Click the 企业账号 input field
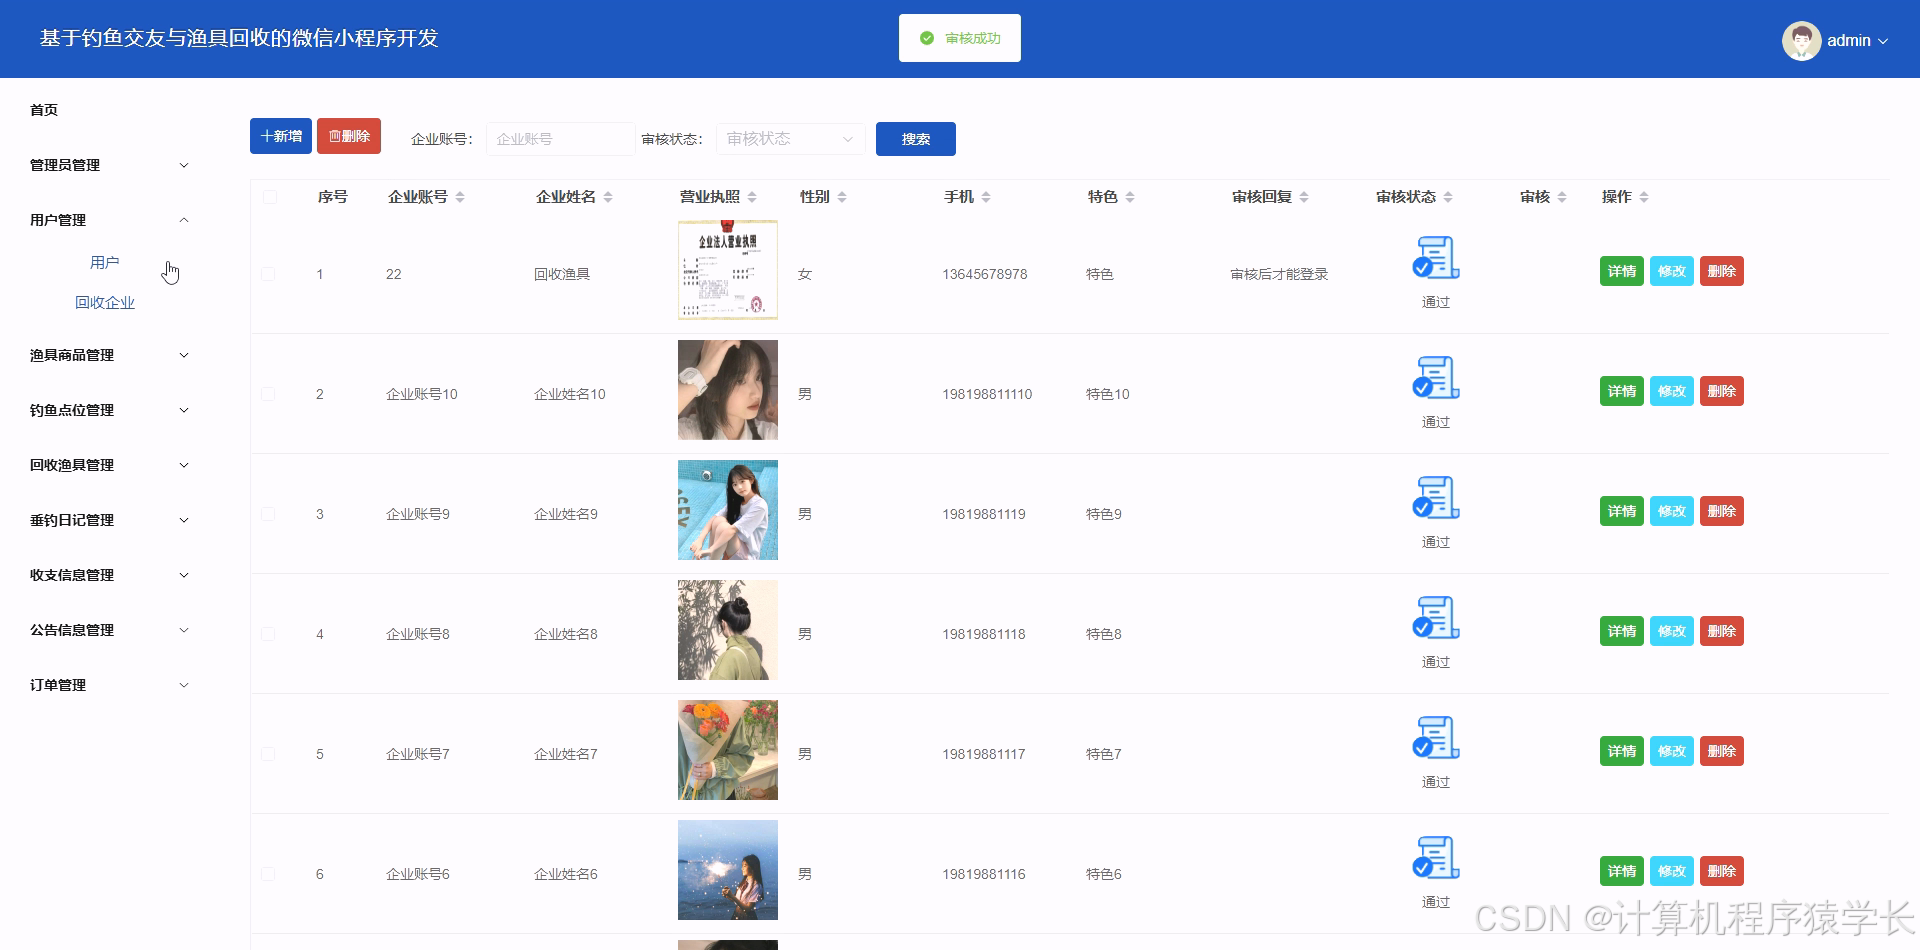Screen dimensions: 1920x950 [x=559, y=139]
